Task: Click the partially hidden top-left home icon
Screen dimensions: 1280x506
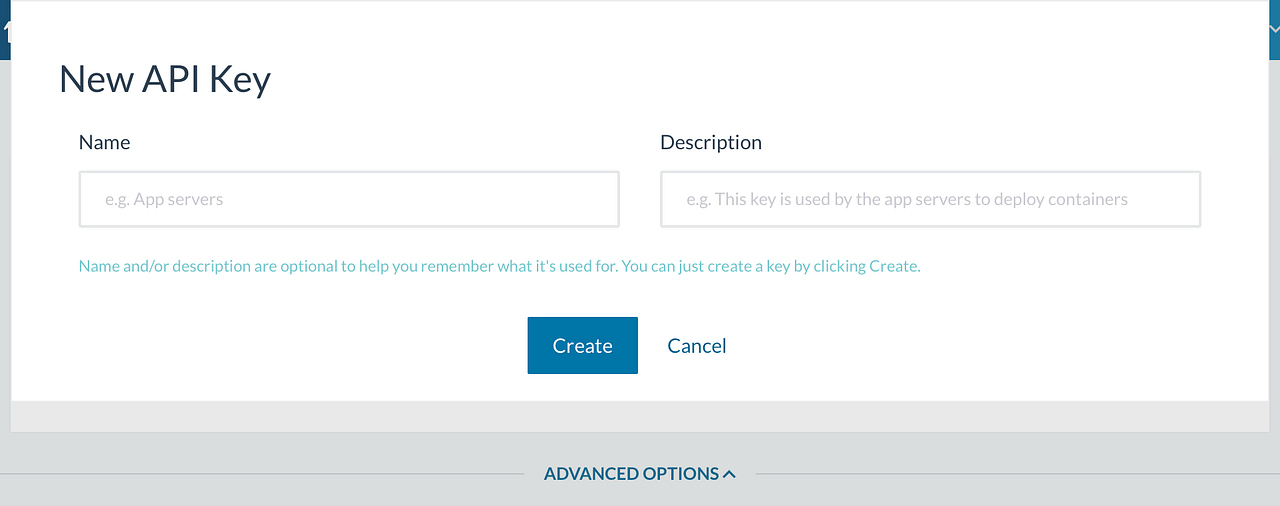Action: pyautogui.click(x=5, y=31)
